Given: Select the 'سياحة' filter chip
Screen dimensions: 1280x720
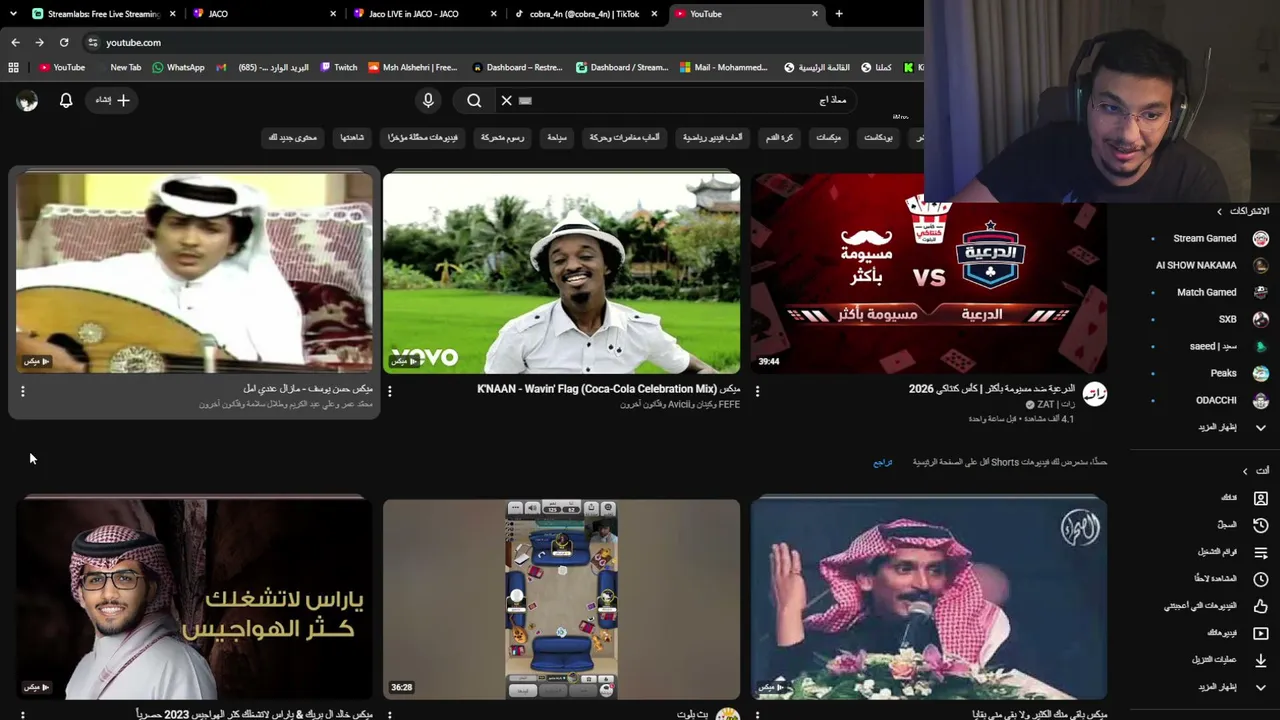Looking at the screenshot, I should (557, 137).
